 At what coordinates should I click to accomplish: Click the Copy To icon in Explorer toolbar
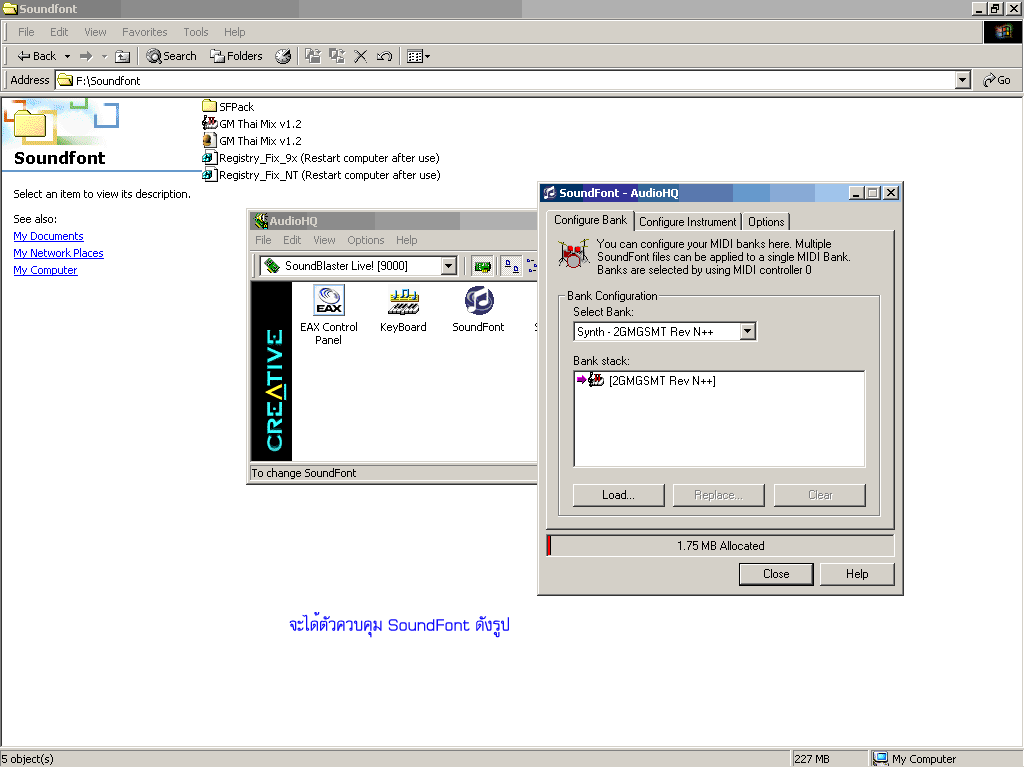pyautogui.click(x=337, y=56)
